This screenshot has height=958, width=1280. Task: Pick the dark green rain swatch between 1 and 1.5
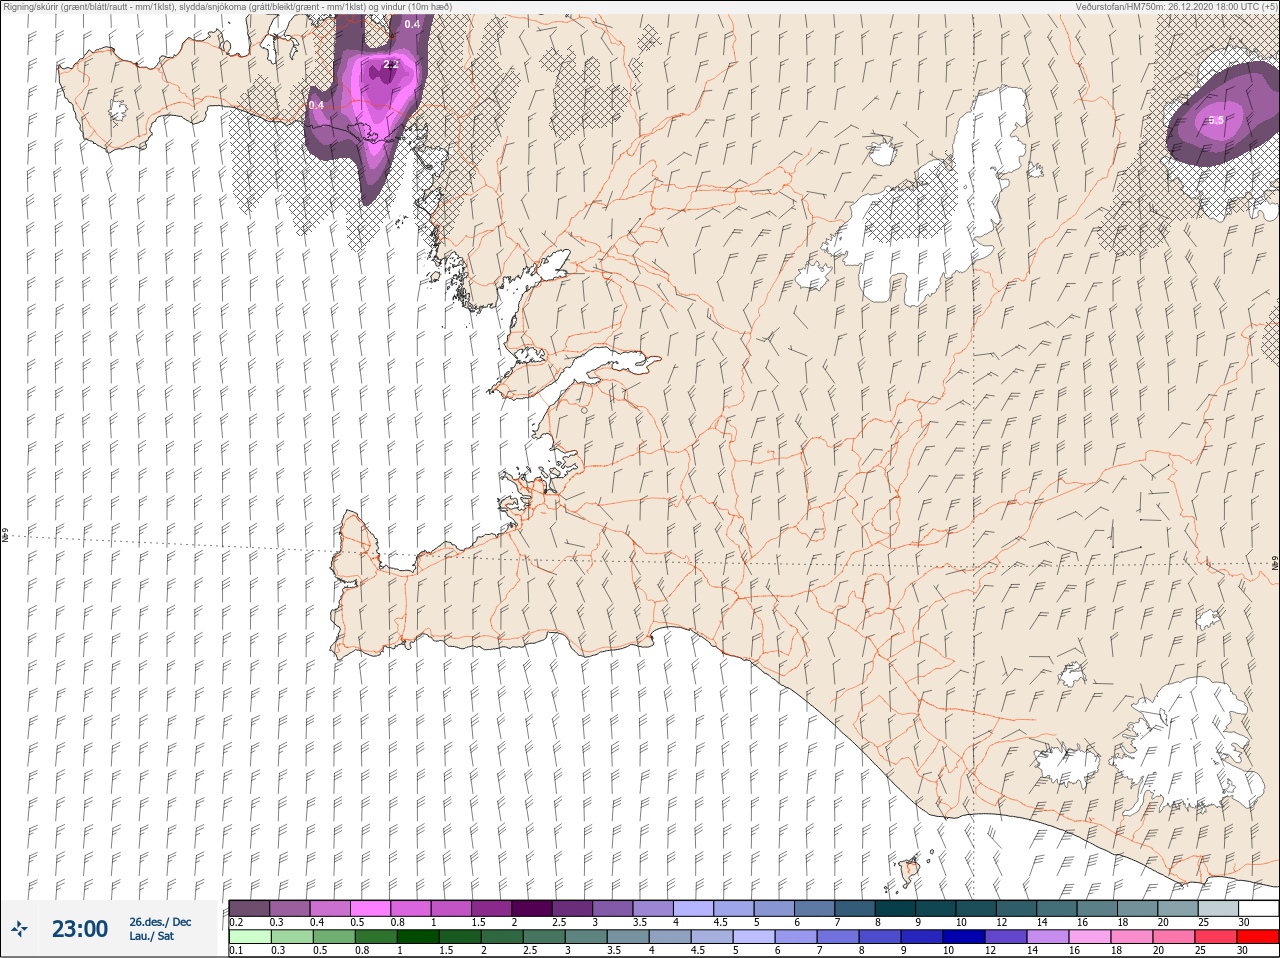click(x=418, y=937)
